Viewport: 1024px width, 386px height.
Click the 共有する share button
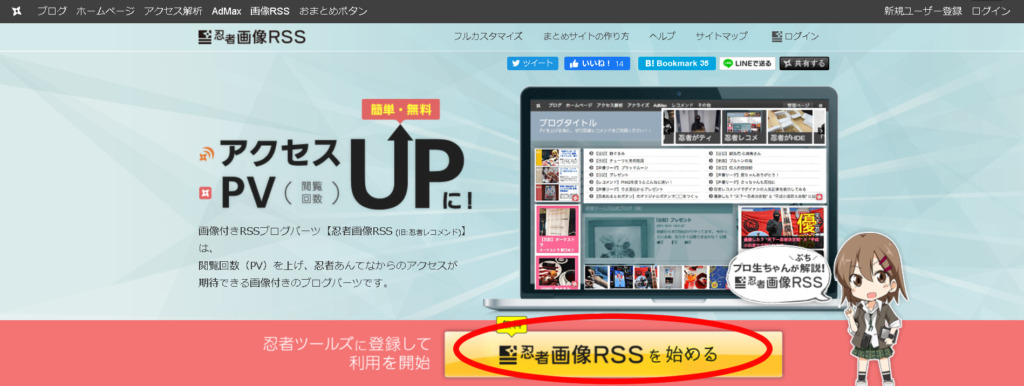pyautogui.click(x=805, y=63)
